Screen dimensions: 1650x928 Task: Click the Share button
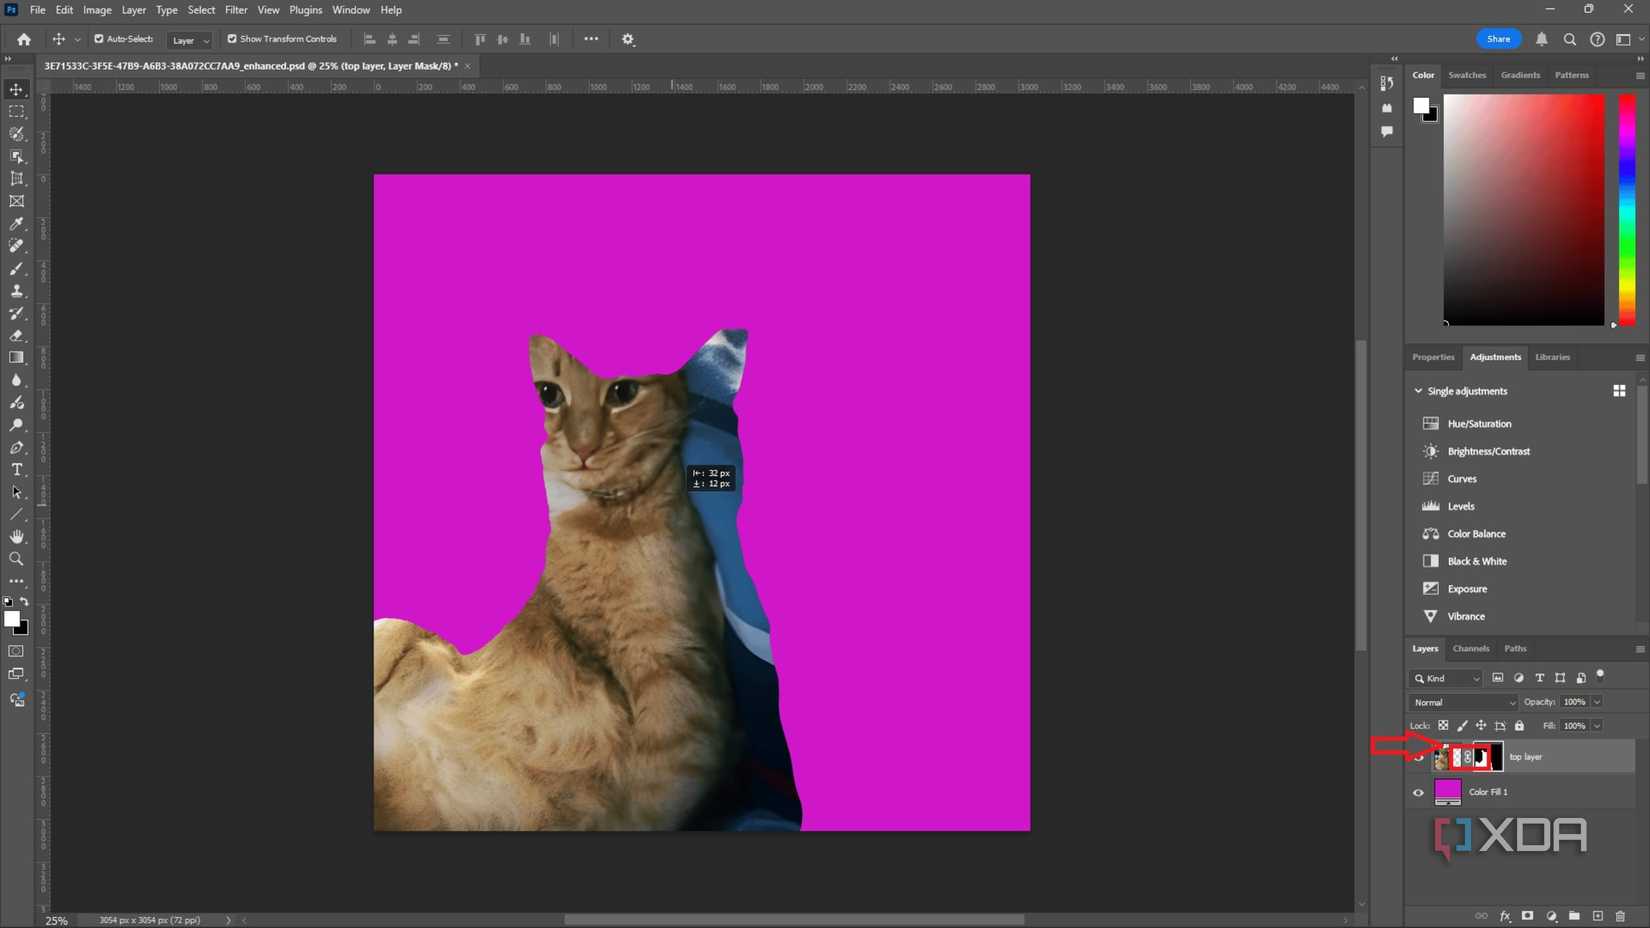point(1498,38)
